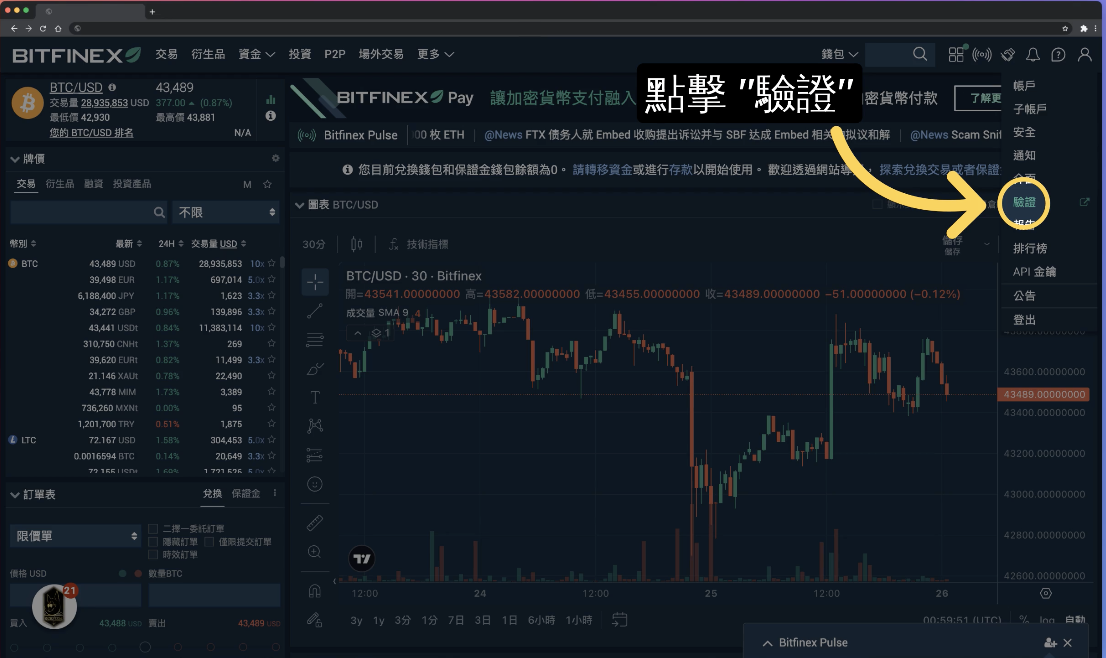Viewport: 1106px width, 658px height.
Task: Expand the Bitfinex Pulse bottom panel
Action: [x=767, y=643]
